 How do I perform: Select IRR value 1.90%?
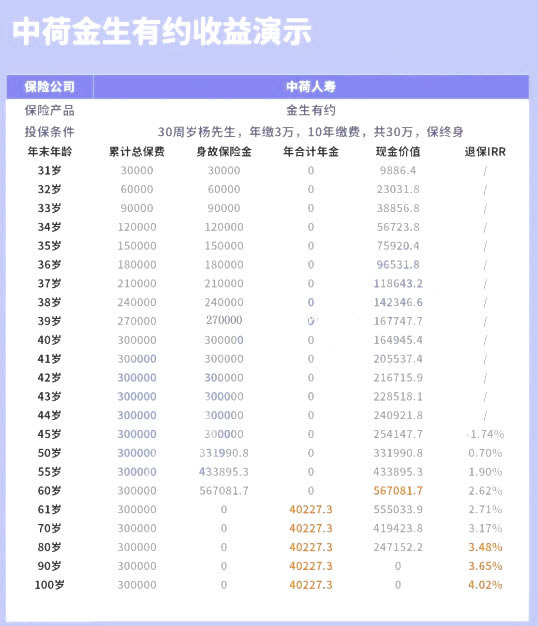click(x=485, y=471)
